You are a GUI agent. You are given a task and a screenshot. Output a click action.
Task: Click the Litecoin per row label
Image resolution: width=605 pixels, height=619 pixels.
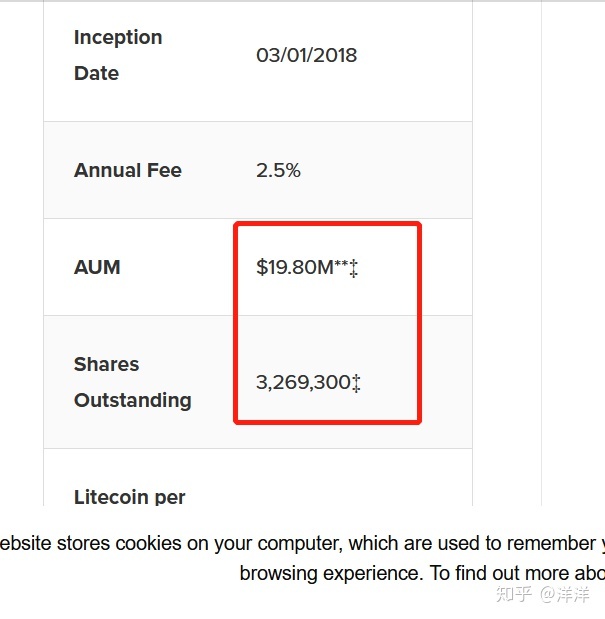click(129, 497)
